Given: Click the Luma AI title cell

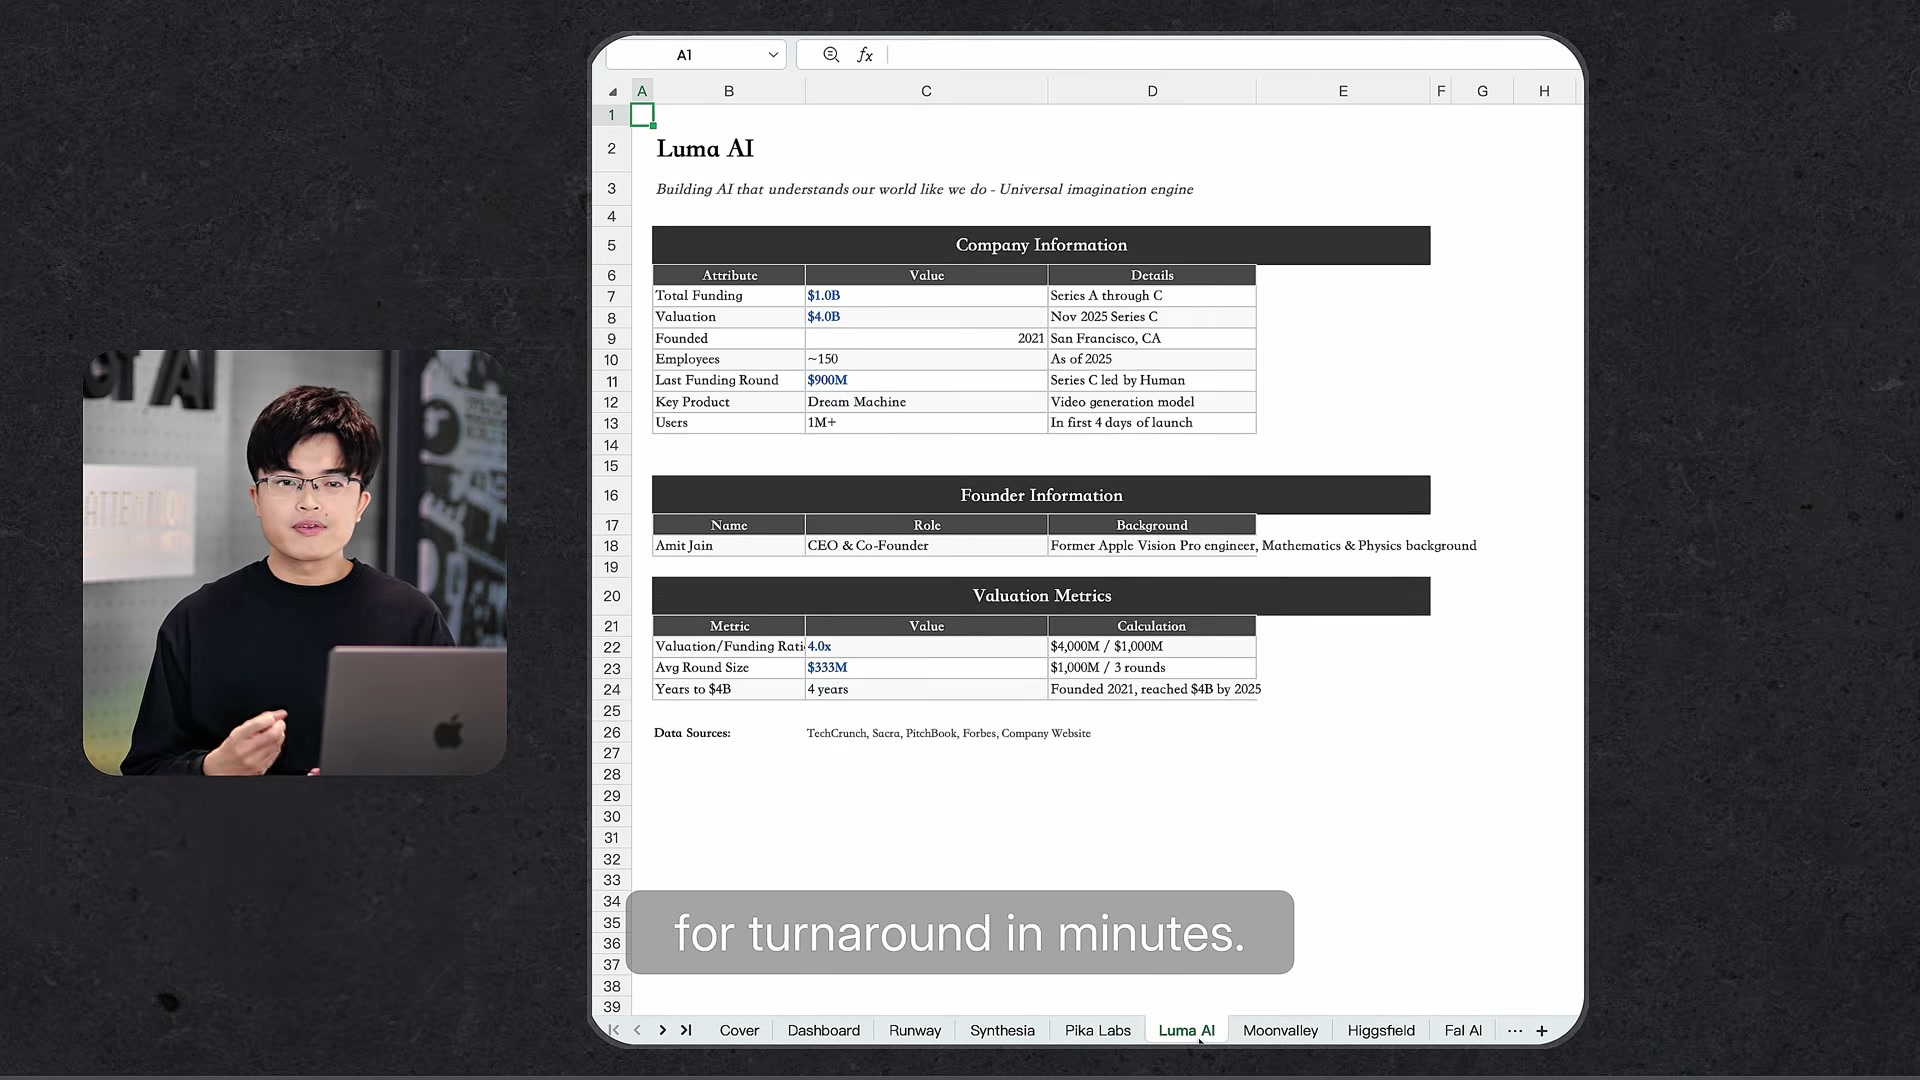Looking at the screenshot, I should [705, 149].
